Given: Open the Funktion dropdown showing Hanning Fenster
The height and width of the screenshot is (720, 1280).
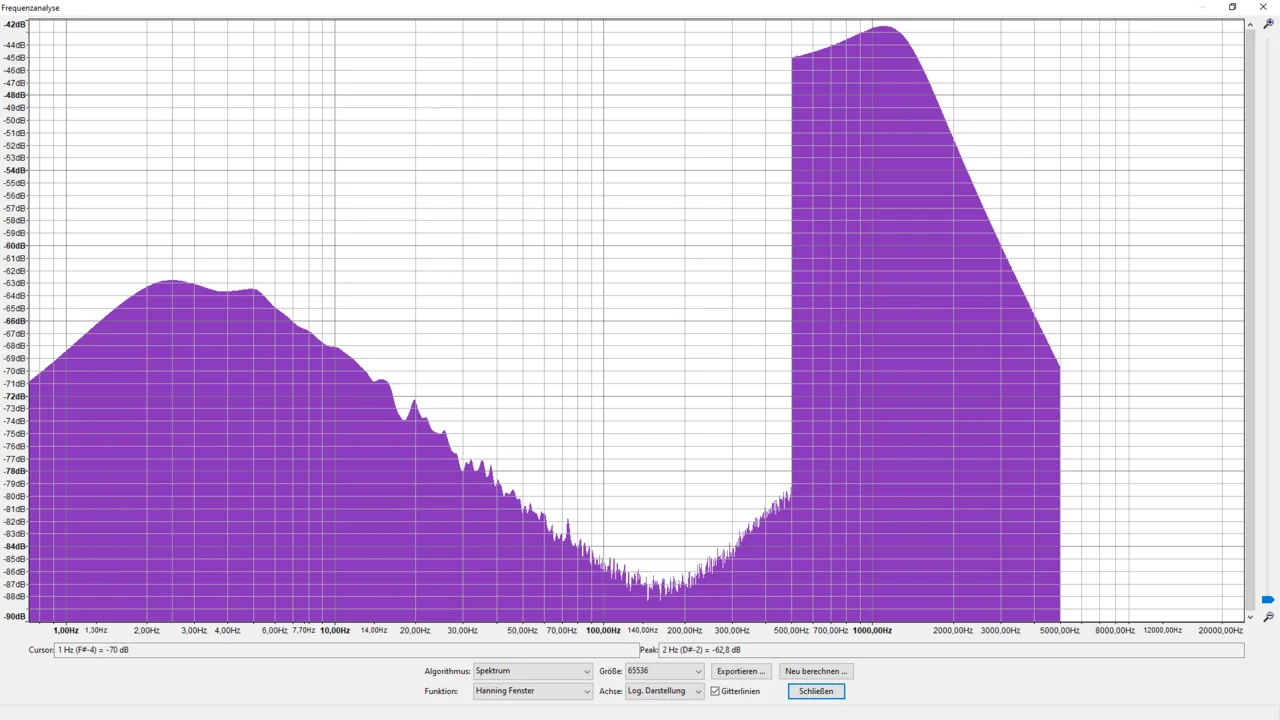Looking at the screenshot, I should coord(532,691).
